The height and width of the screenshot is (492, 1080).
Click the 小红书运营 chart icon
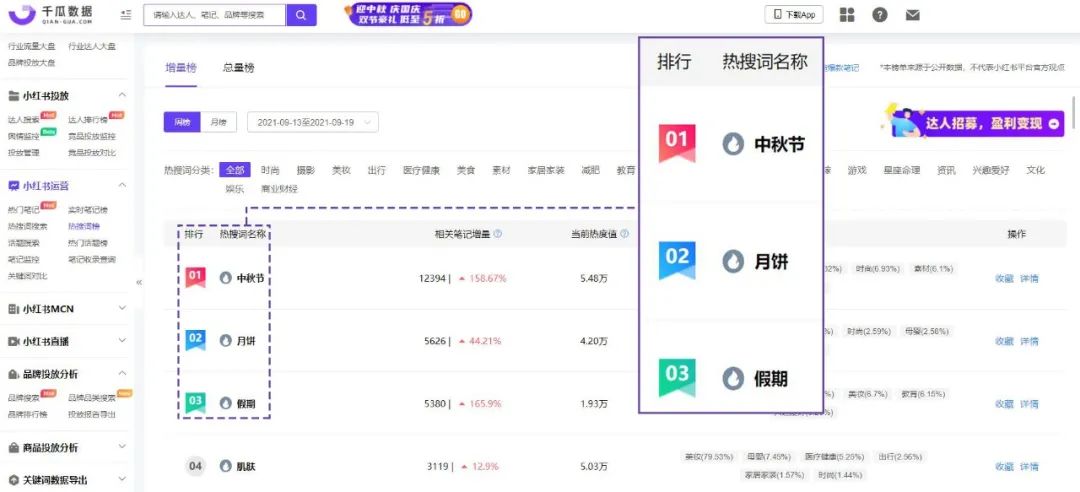[13, 186]
